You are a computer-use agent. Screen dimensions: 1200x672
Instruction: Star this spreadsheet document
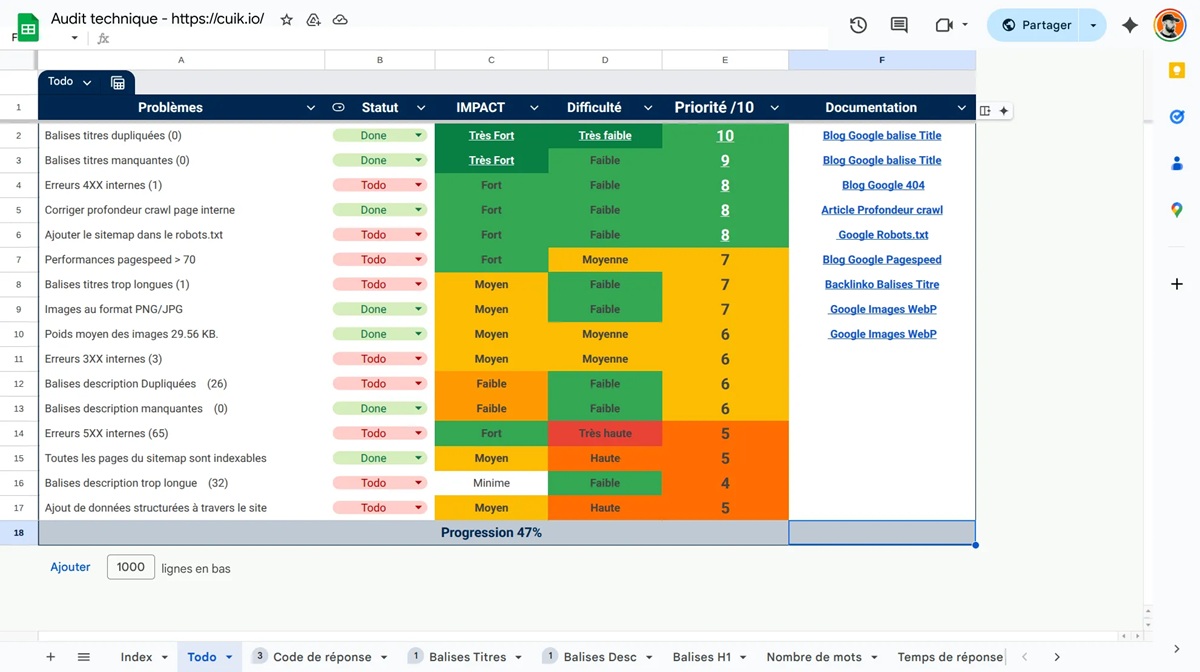[x=287, y=19]
